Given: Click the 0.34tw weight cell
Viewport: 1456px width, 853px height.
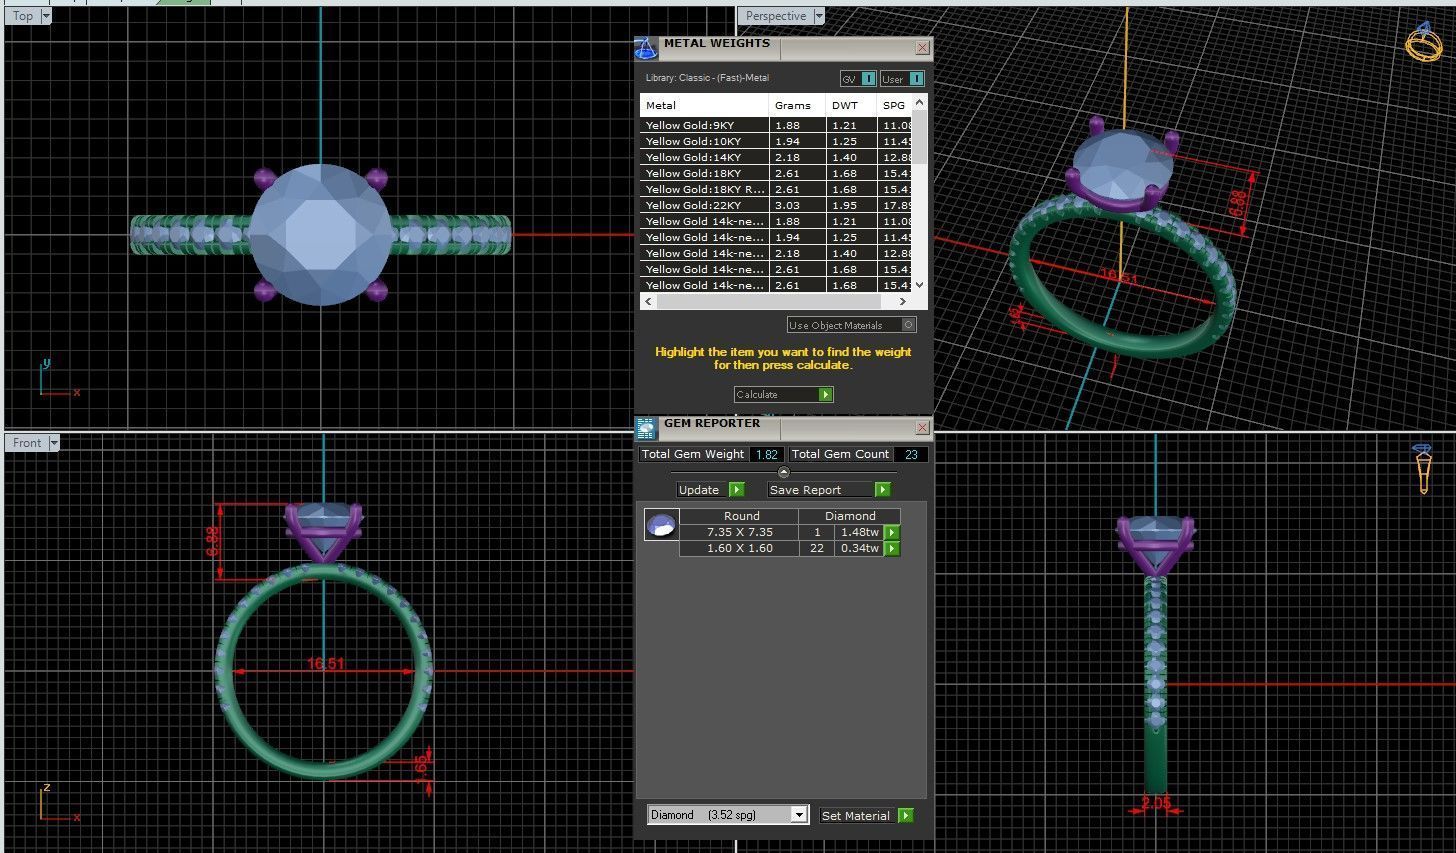Looking at the screenshot, I should coord(860,549).
